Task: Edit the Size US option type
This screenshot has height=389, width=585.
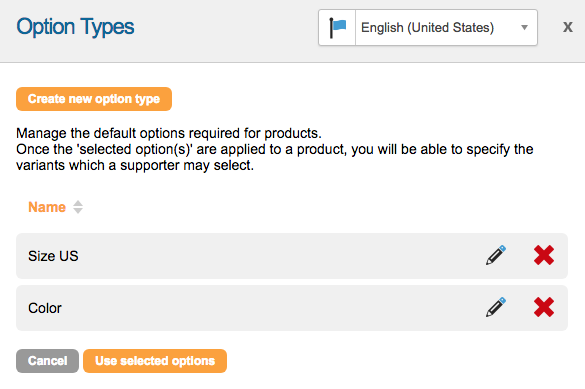Action: point(496,255)
